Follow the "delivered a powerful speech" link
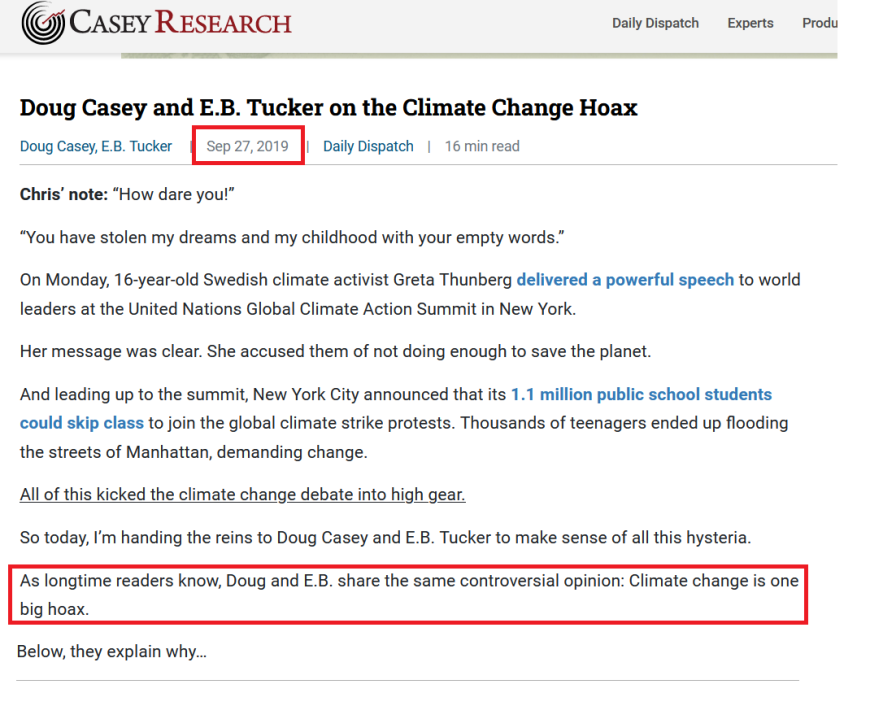This screenshot has height=706, width=870. click(625, 280)
